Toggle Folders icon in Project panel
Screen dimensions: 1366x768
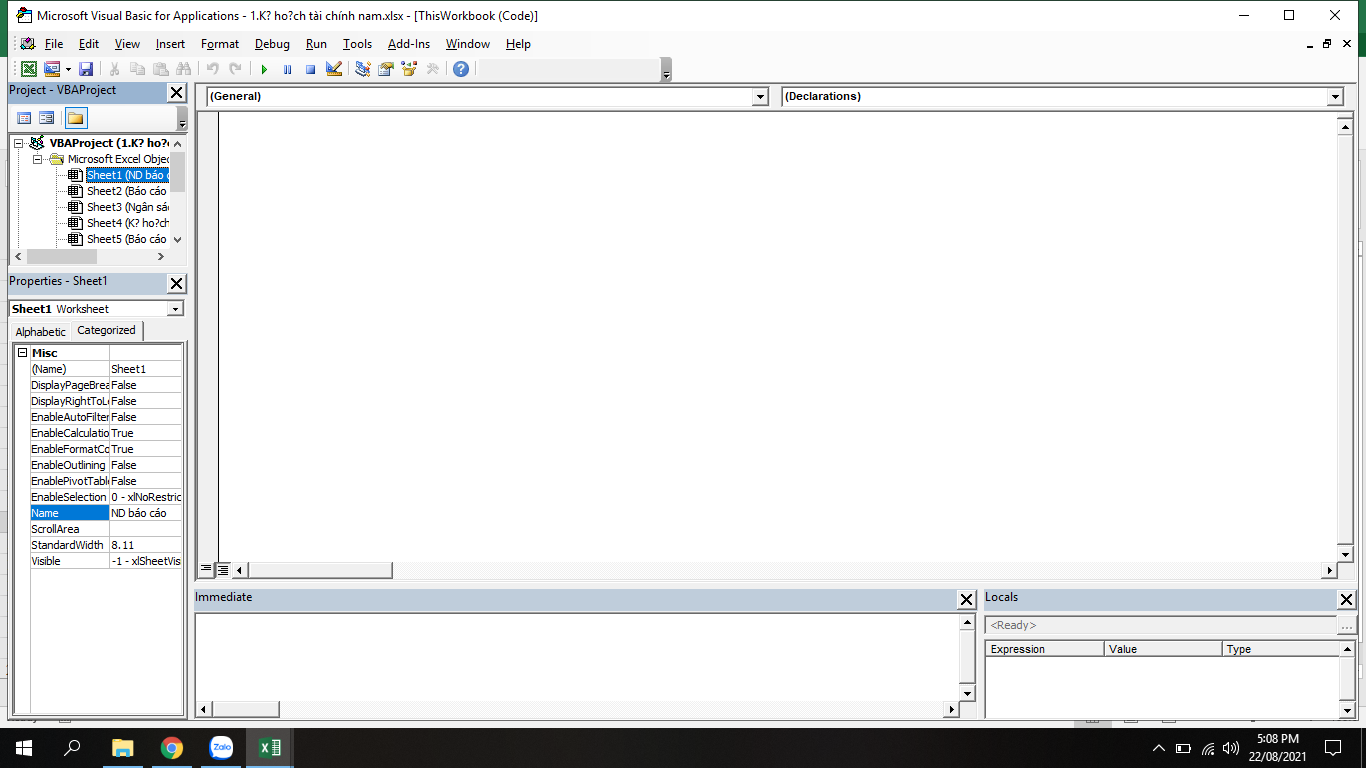76,118
